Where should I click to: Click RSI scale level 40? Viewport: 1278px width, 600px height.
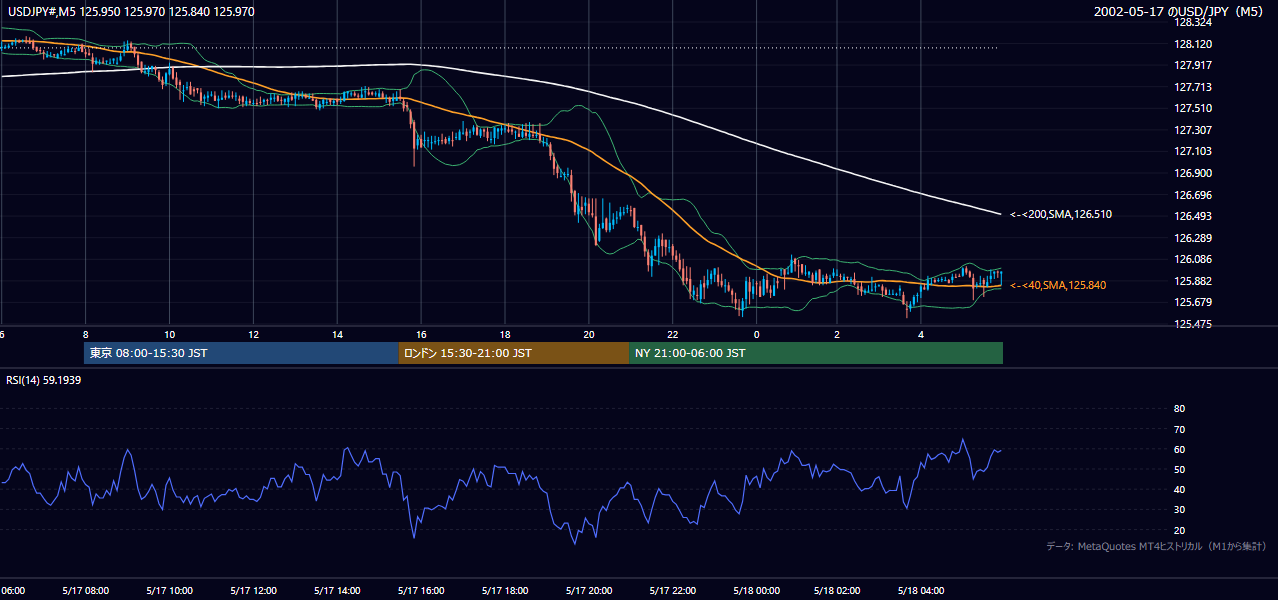[x=1179, y=489]
